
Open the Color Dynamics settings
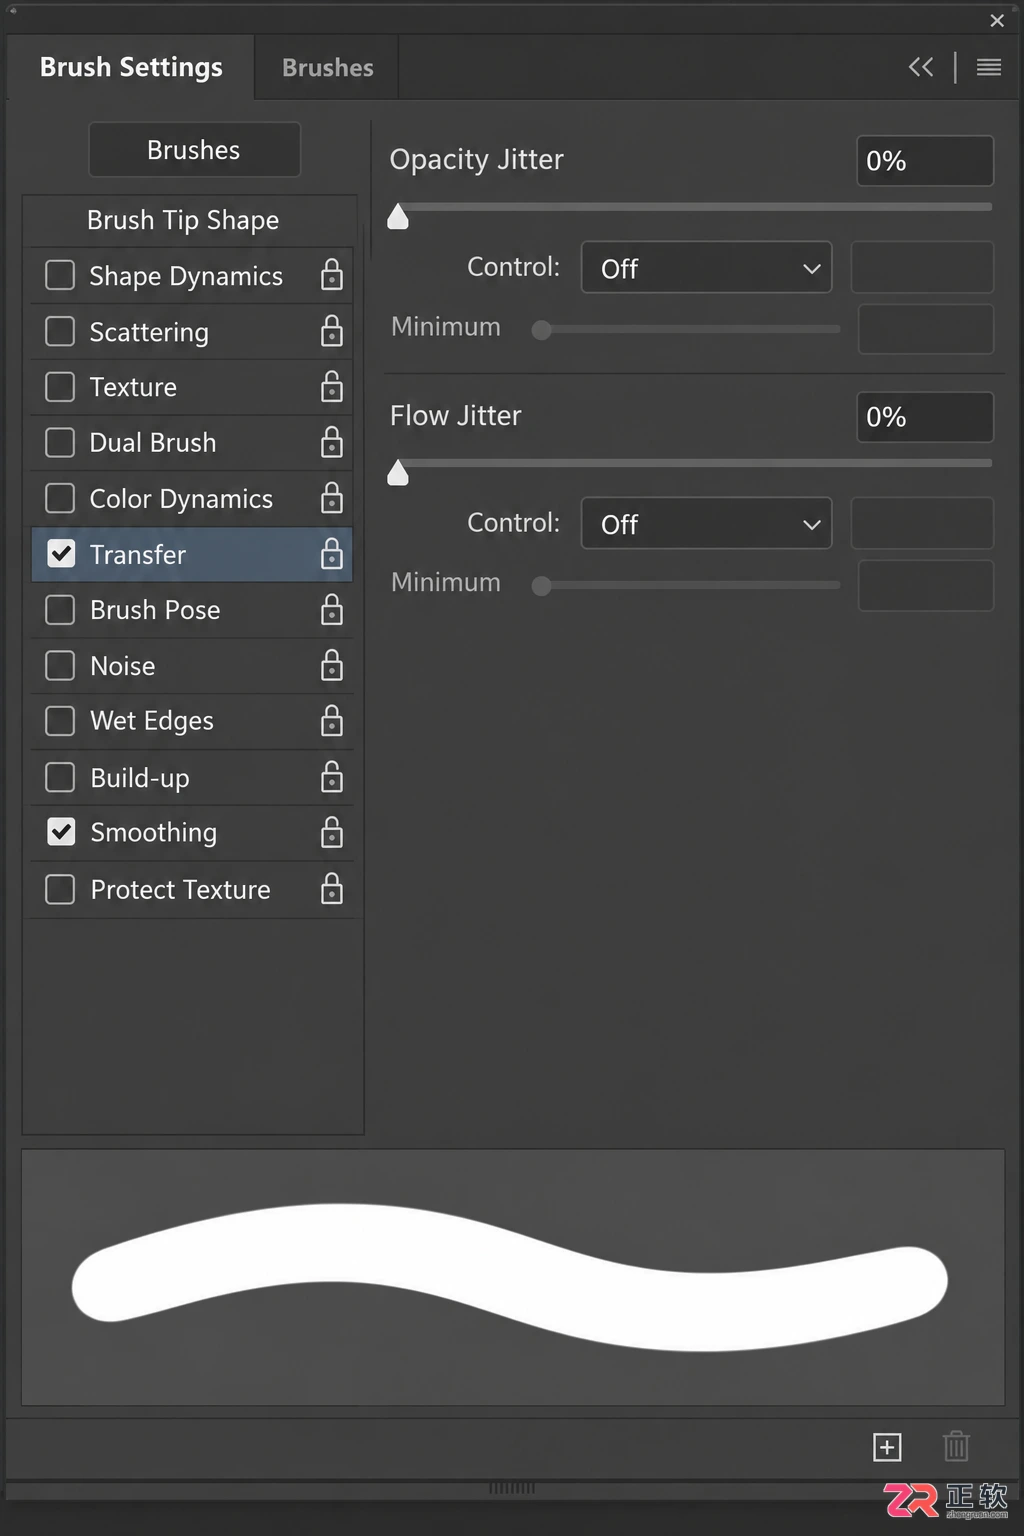tap(181, 499)
